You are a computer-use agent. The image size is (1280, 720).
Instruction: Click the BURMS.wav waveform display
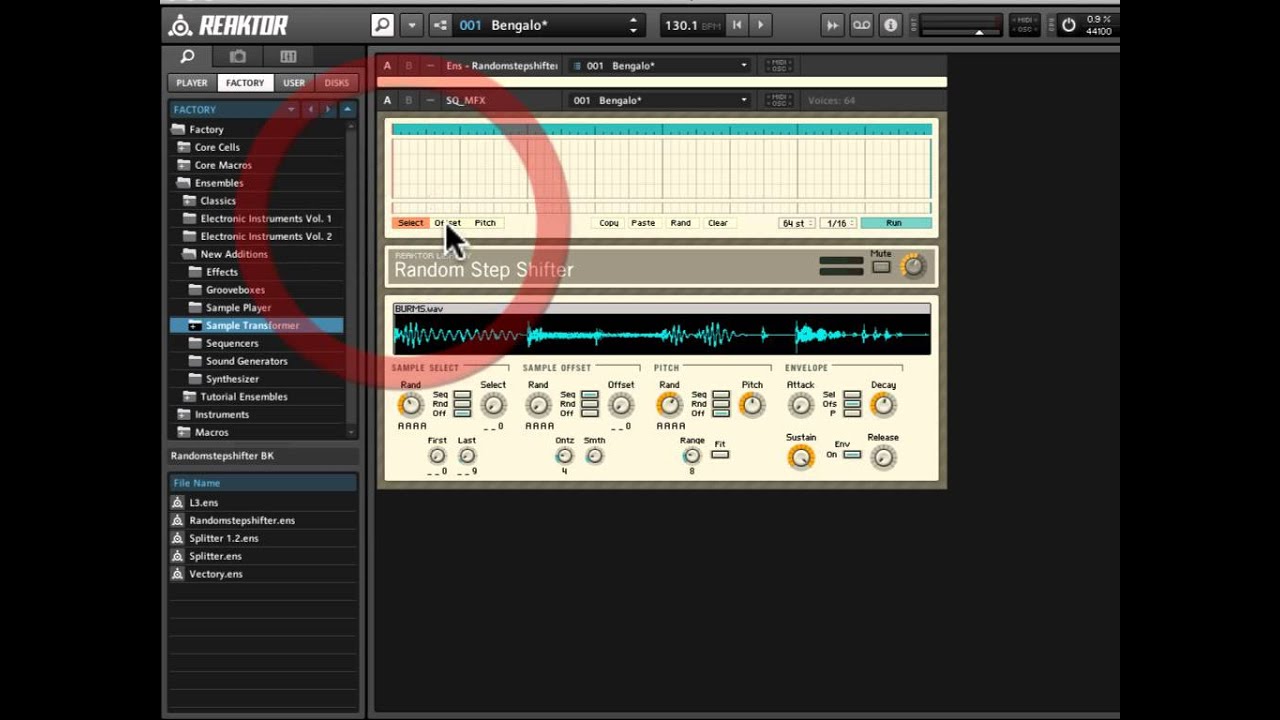pyautogui.click(x=662, y=334)
